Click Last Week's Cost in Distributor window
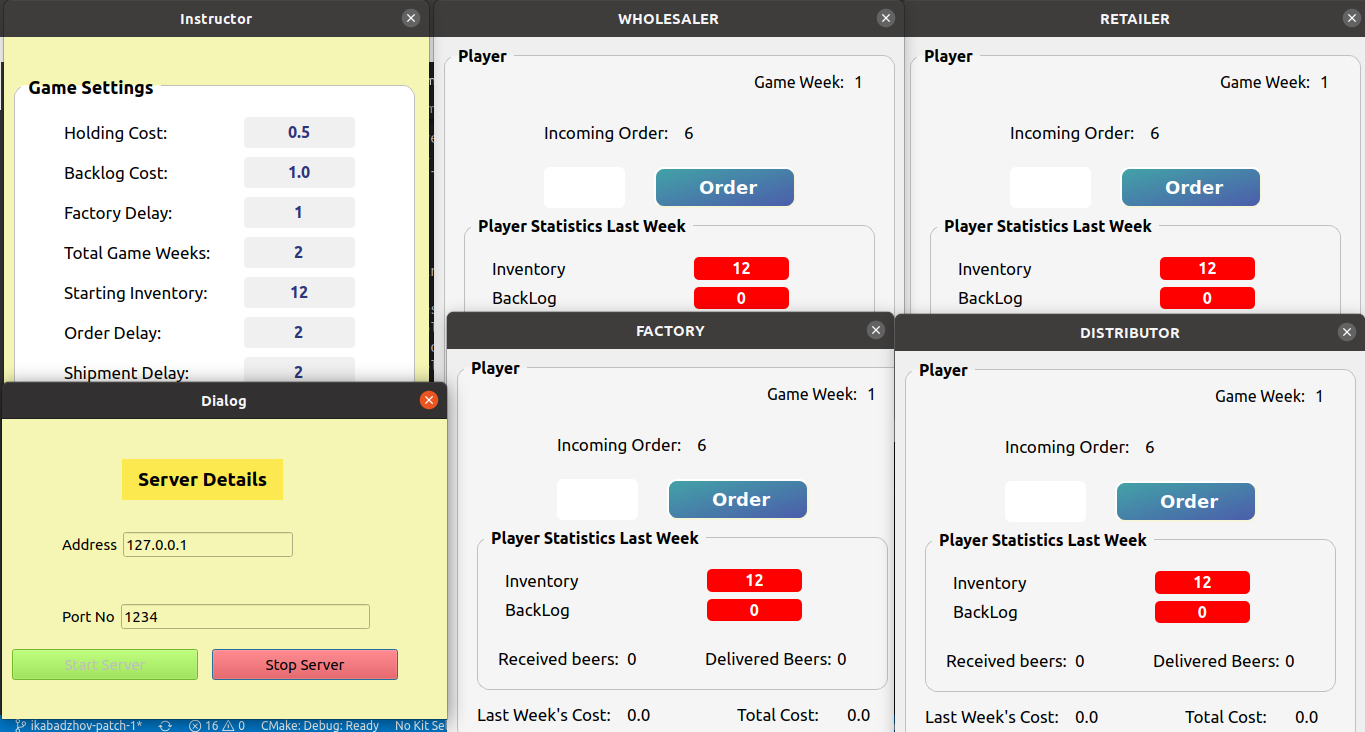The height and width of the screenshot is (732, 1365). (992, 717)
